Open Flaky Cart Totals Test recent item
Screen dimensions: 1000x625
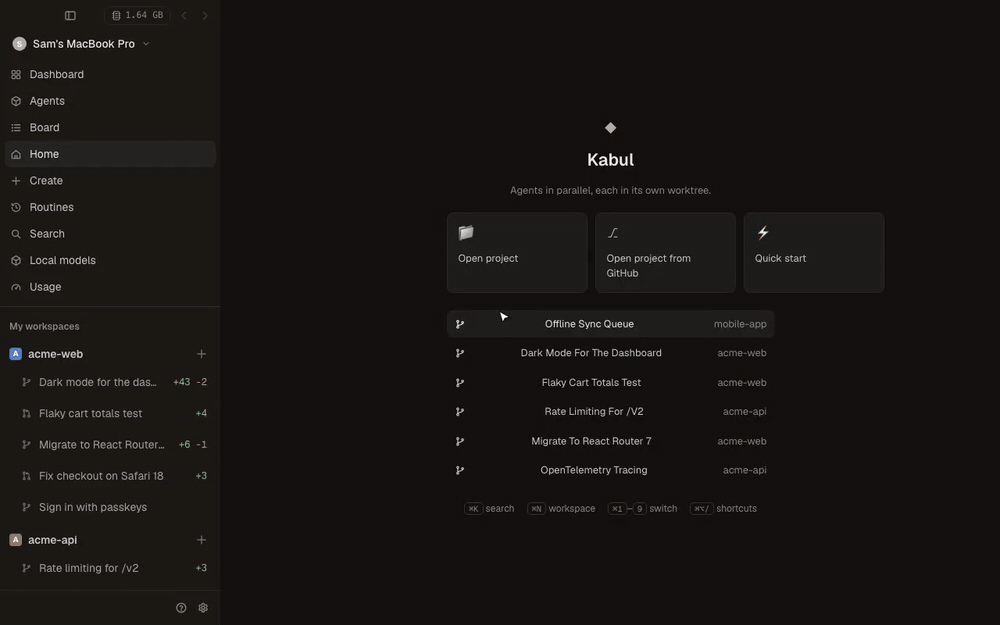point(611,383)
